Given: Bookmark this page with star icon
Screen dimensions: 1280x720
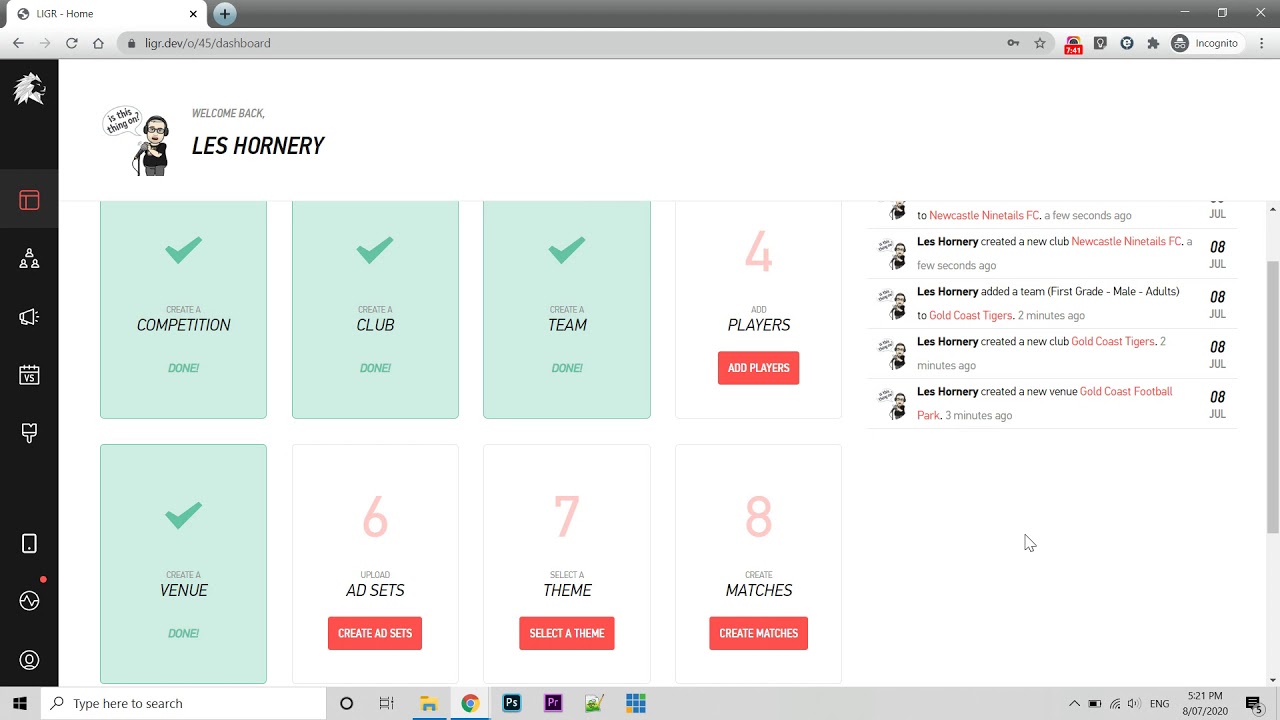Looking at the screenshot, I should click(1040, 43).
